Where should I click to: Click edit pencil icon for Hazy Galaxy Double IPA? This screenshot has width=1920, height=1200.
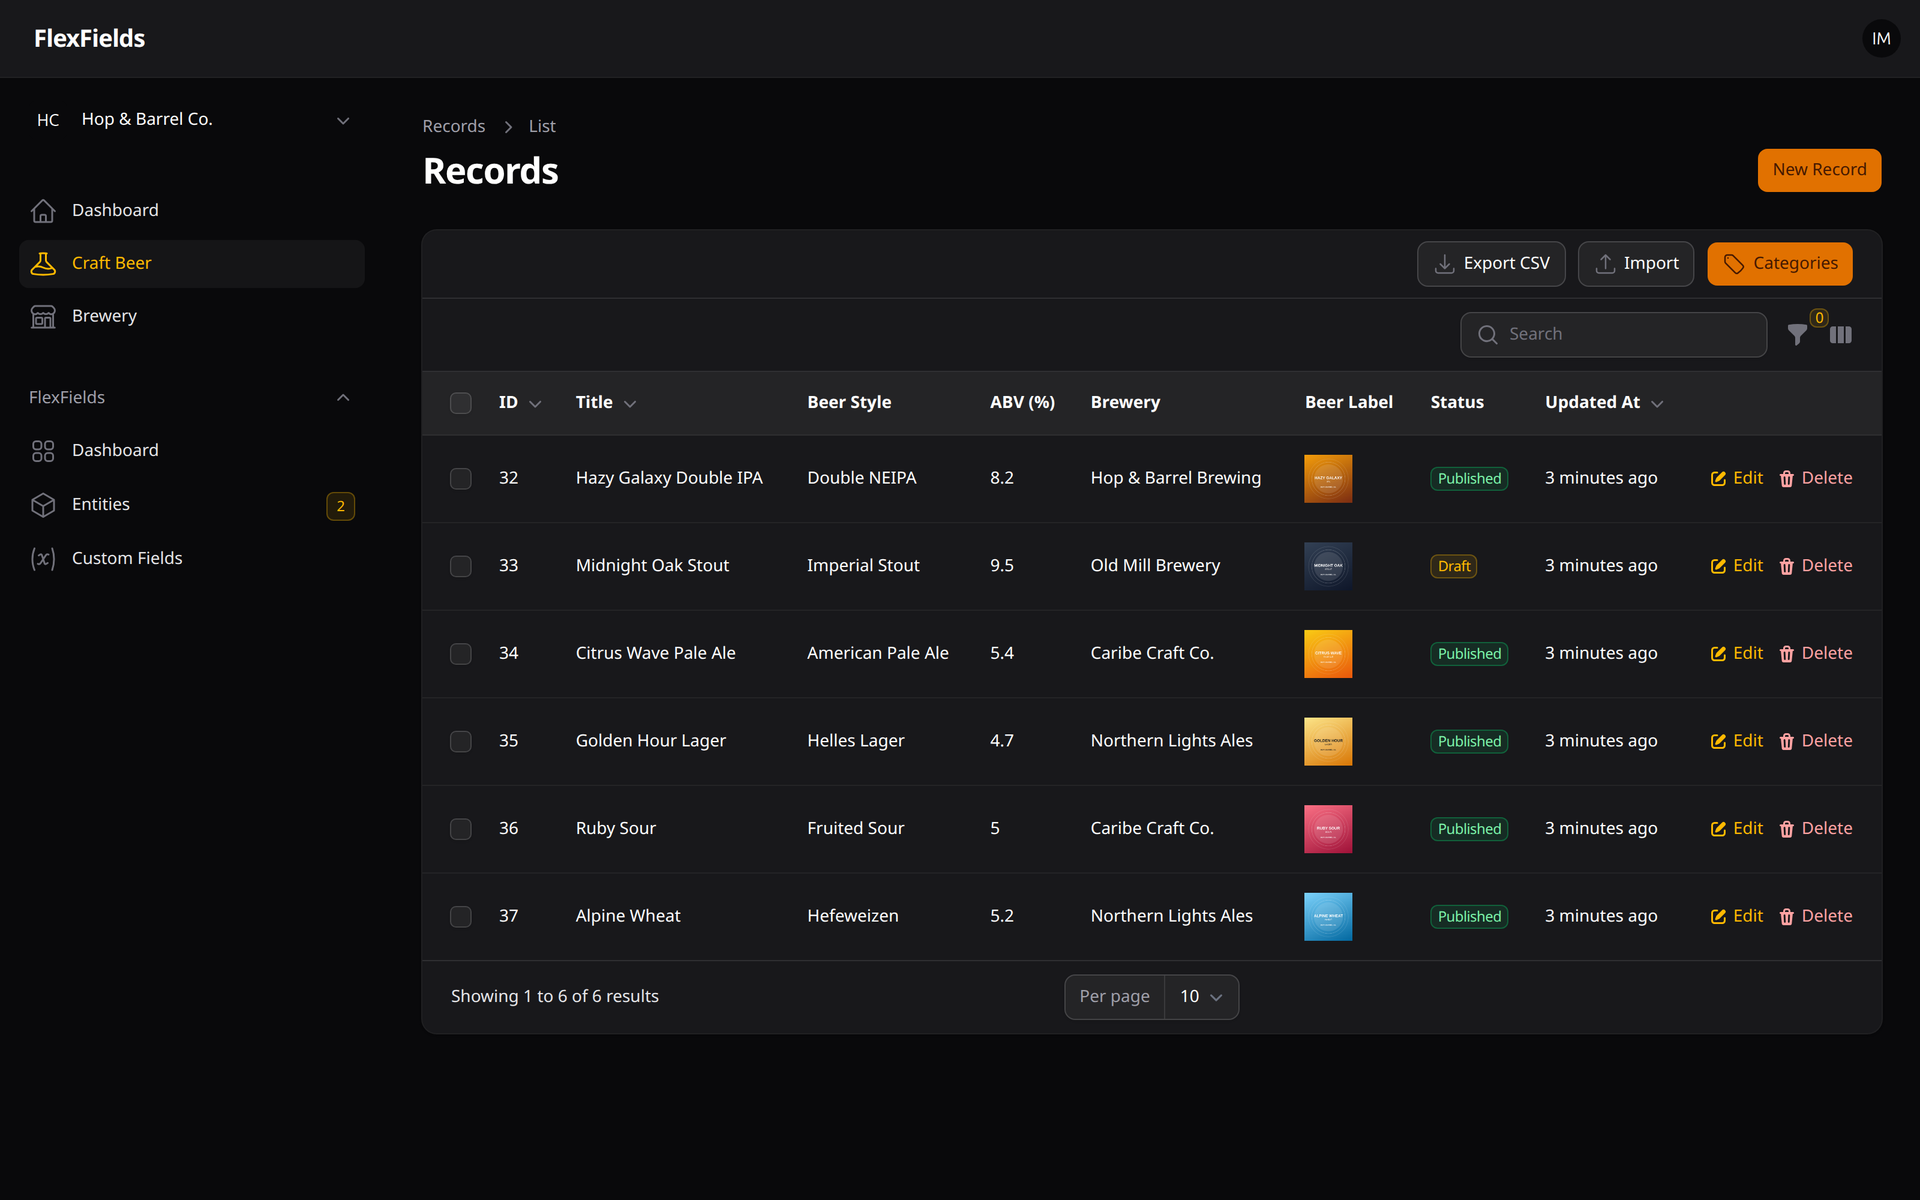click(x=1718, y=479)
